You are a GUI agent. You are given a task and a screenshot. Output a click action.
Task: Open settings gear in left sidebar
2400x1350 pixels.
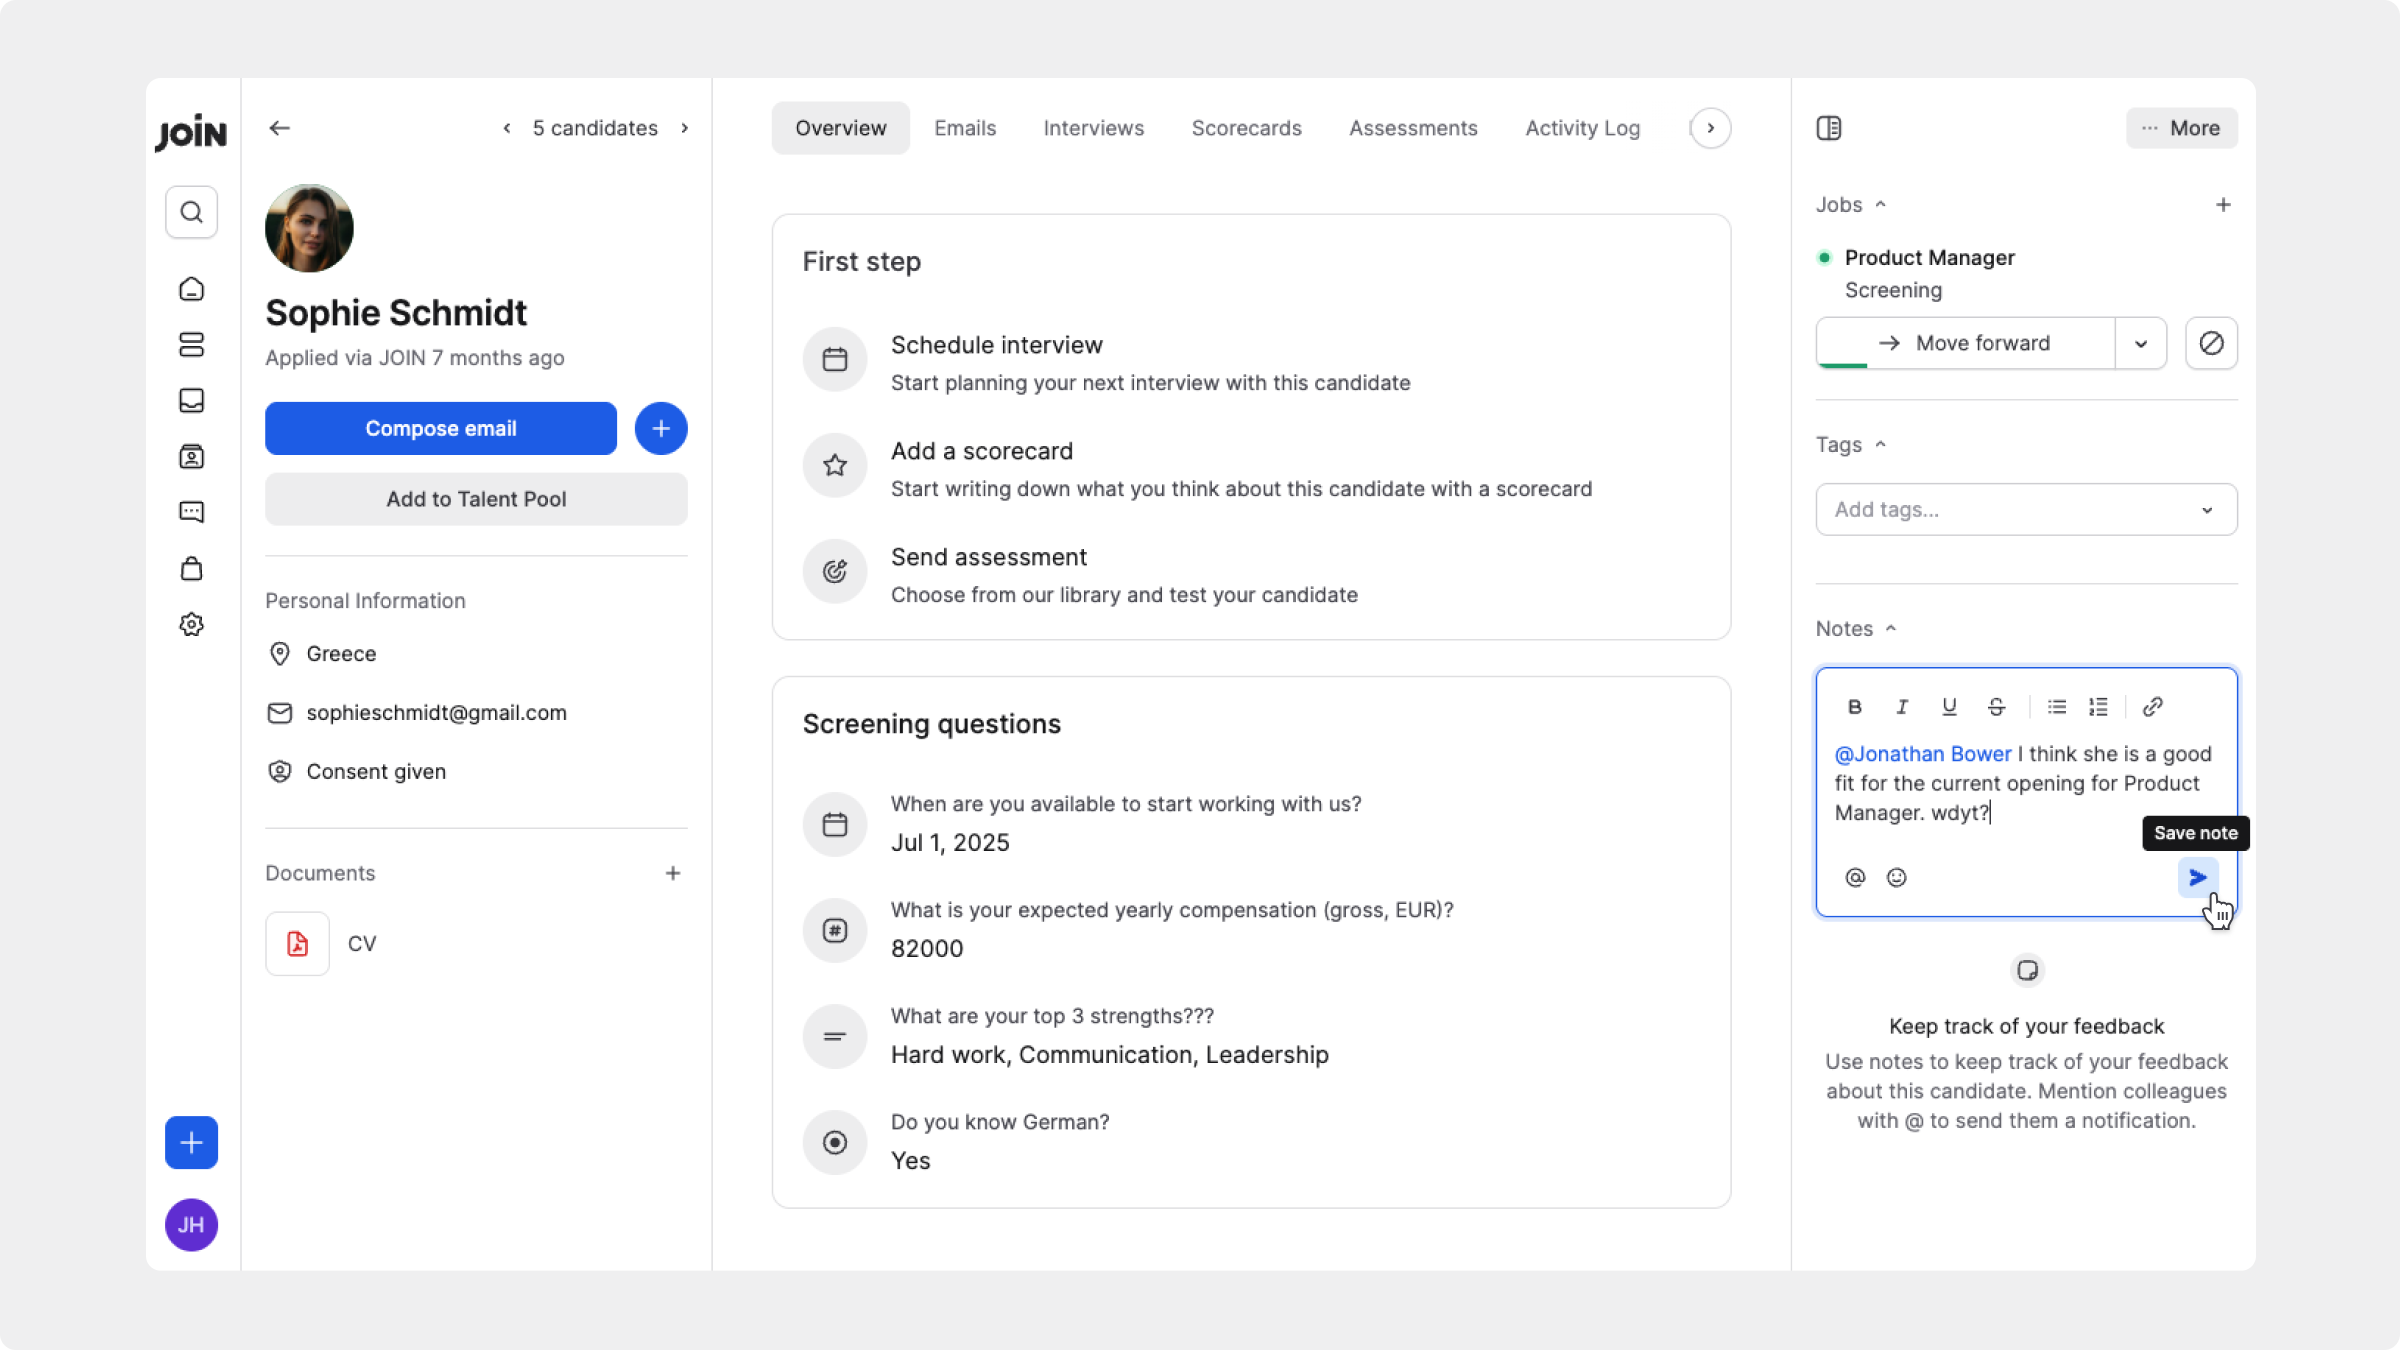click(191, 625)
